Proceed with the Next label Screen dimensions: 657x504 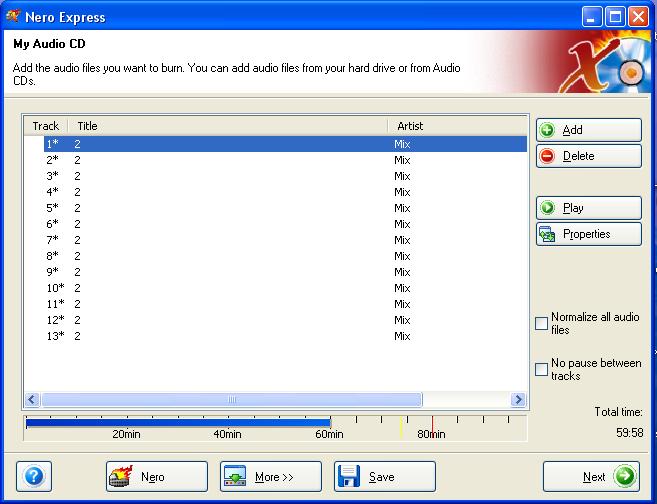click(594, 477)
